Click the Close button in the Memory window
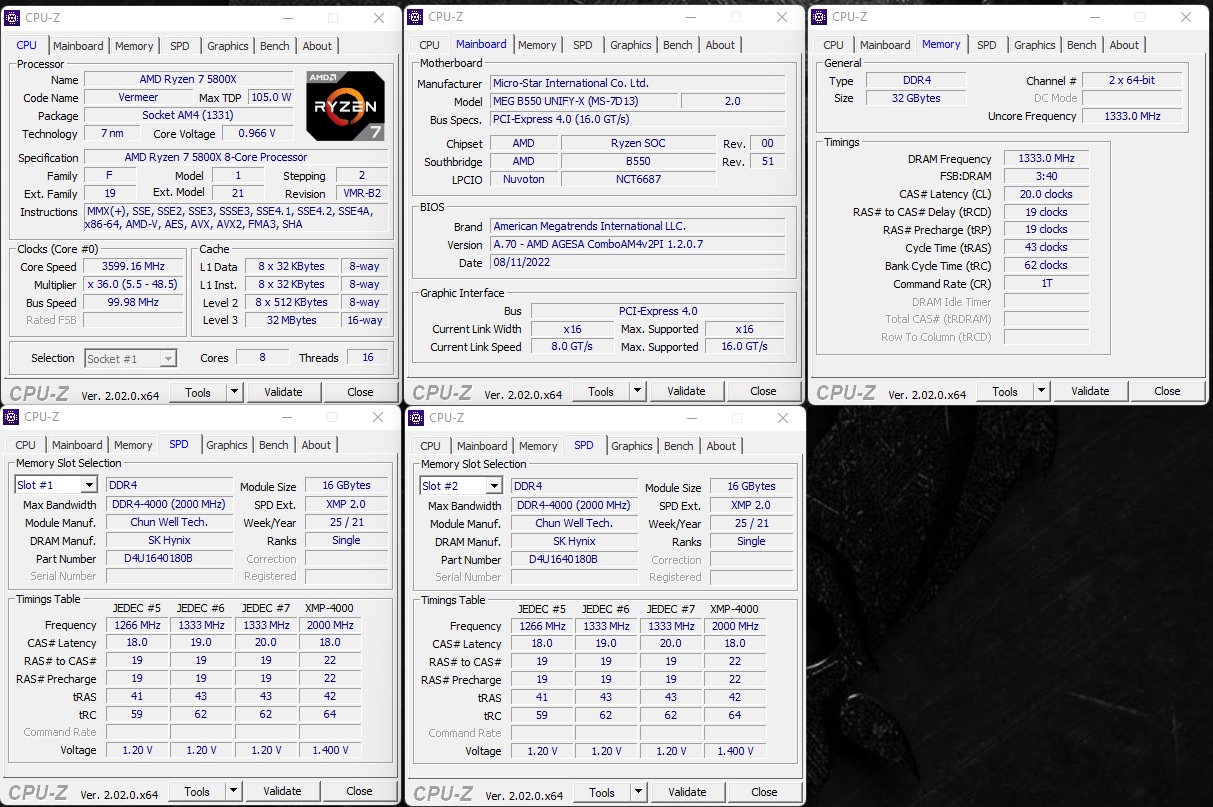The image size is (1213, 807). [x=1167, y=390]
